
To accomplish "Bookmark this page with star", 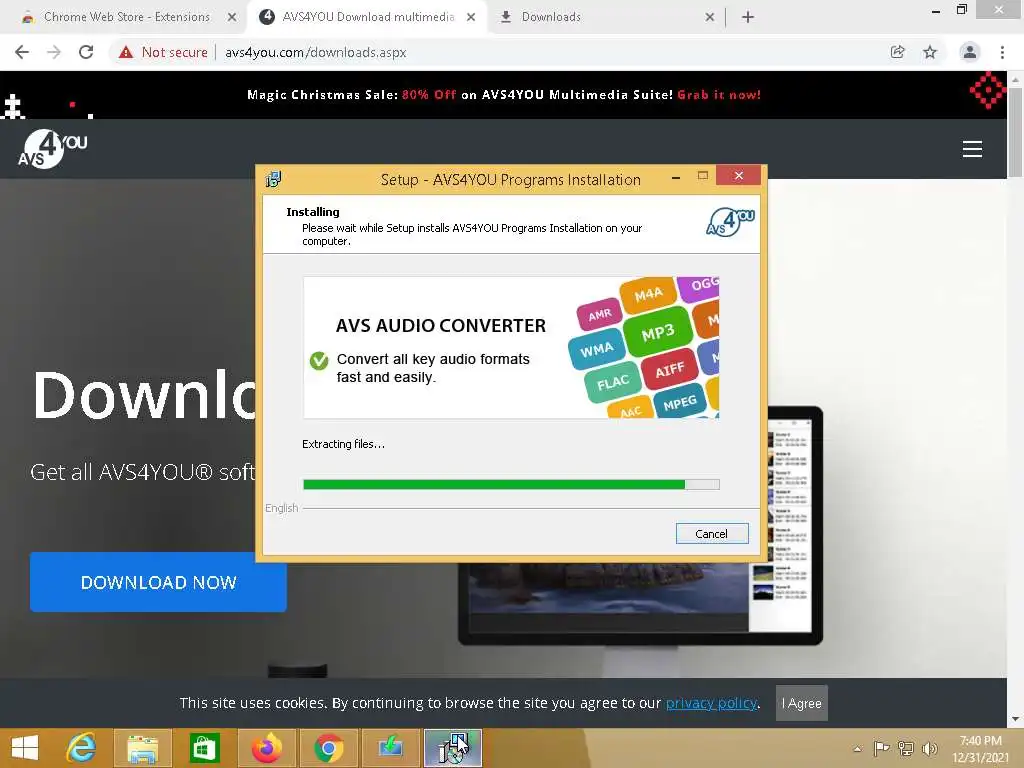I will click(930, 52).
